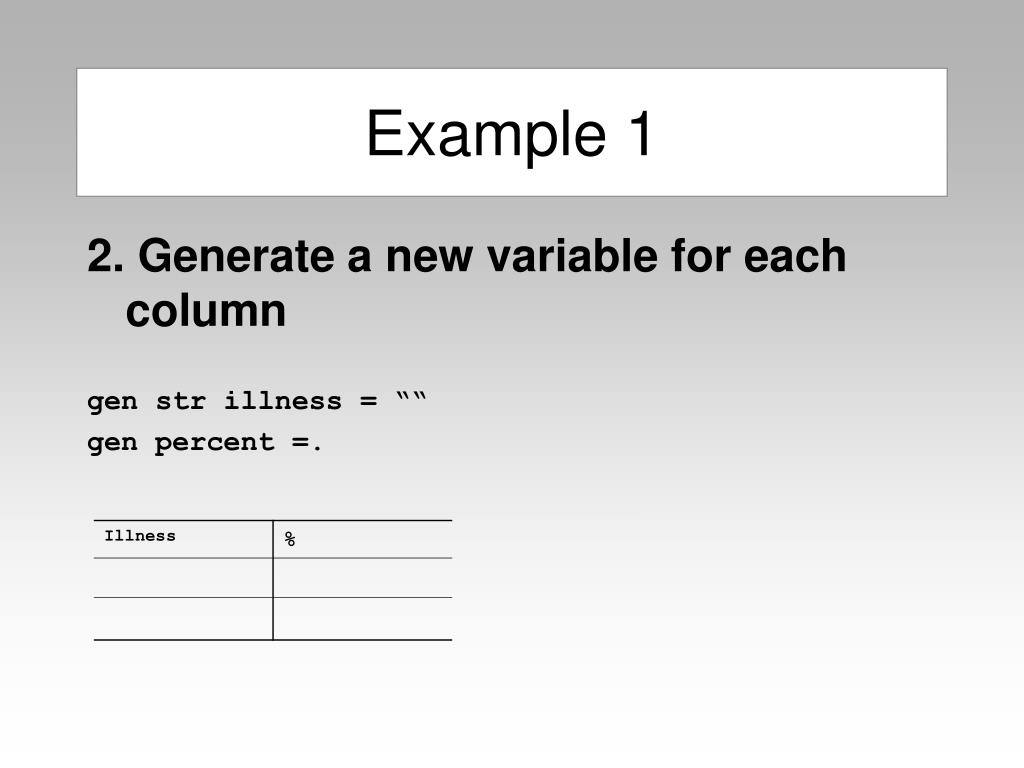Click the 'Generate a new variable' heading
Viewport: 1024px width, 768px height.
click(466, 283)
